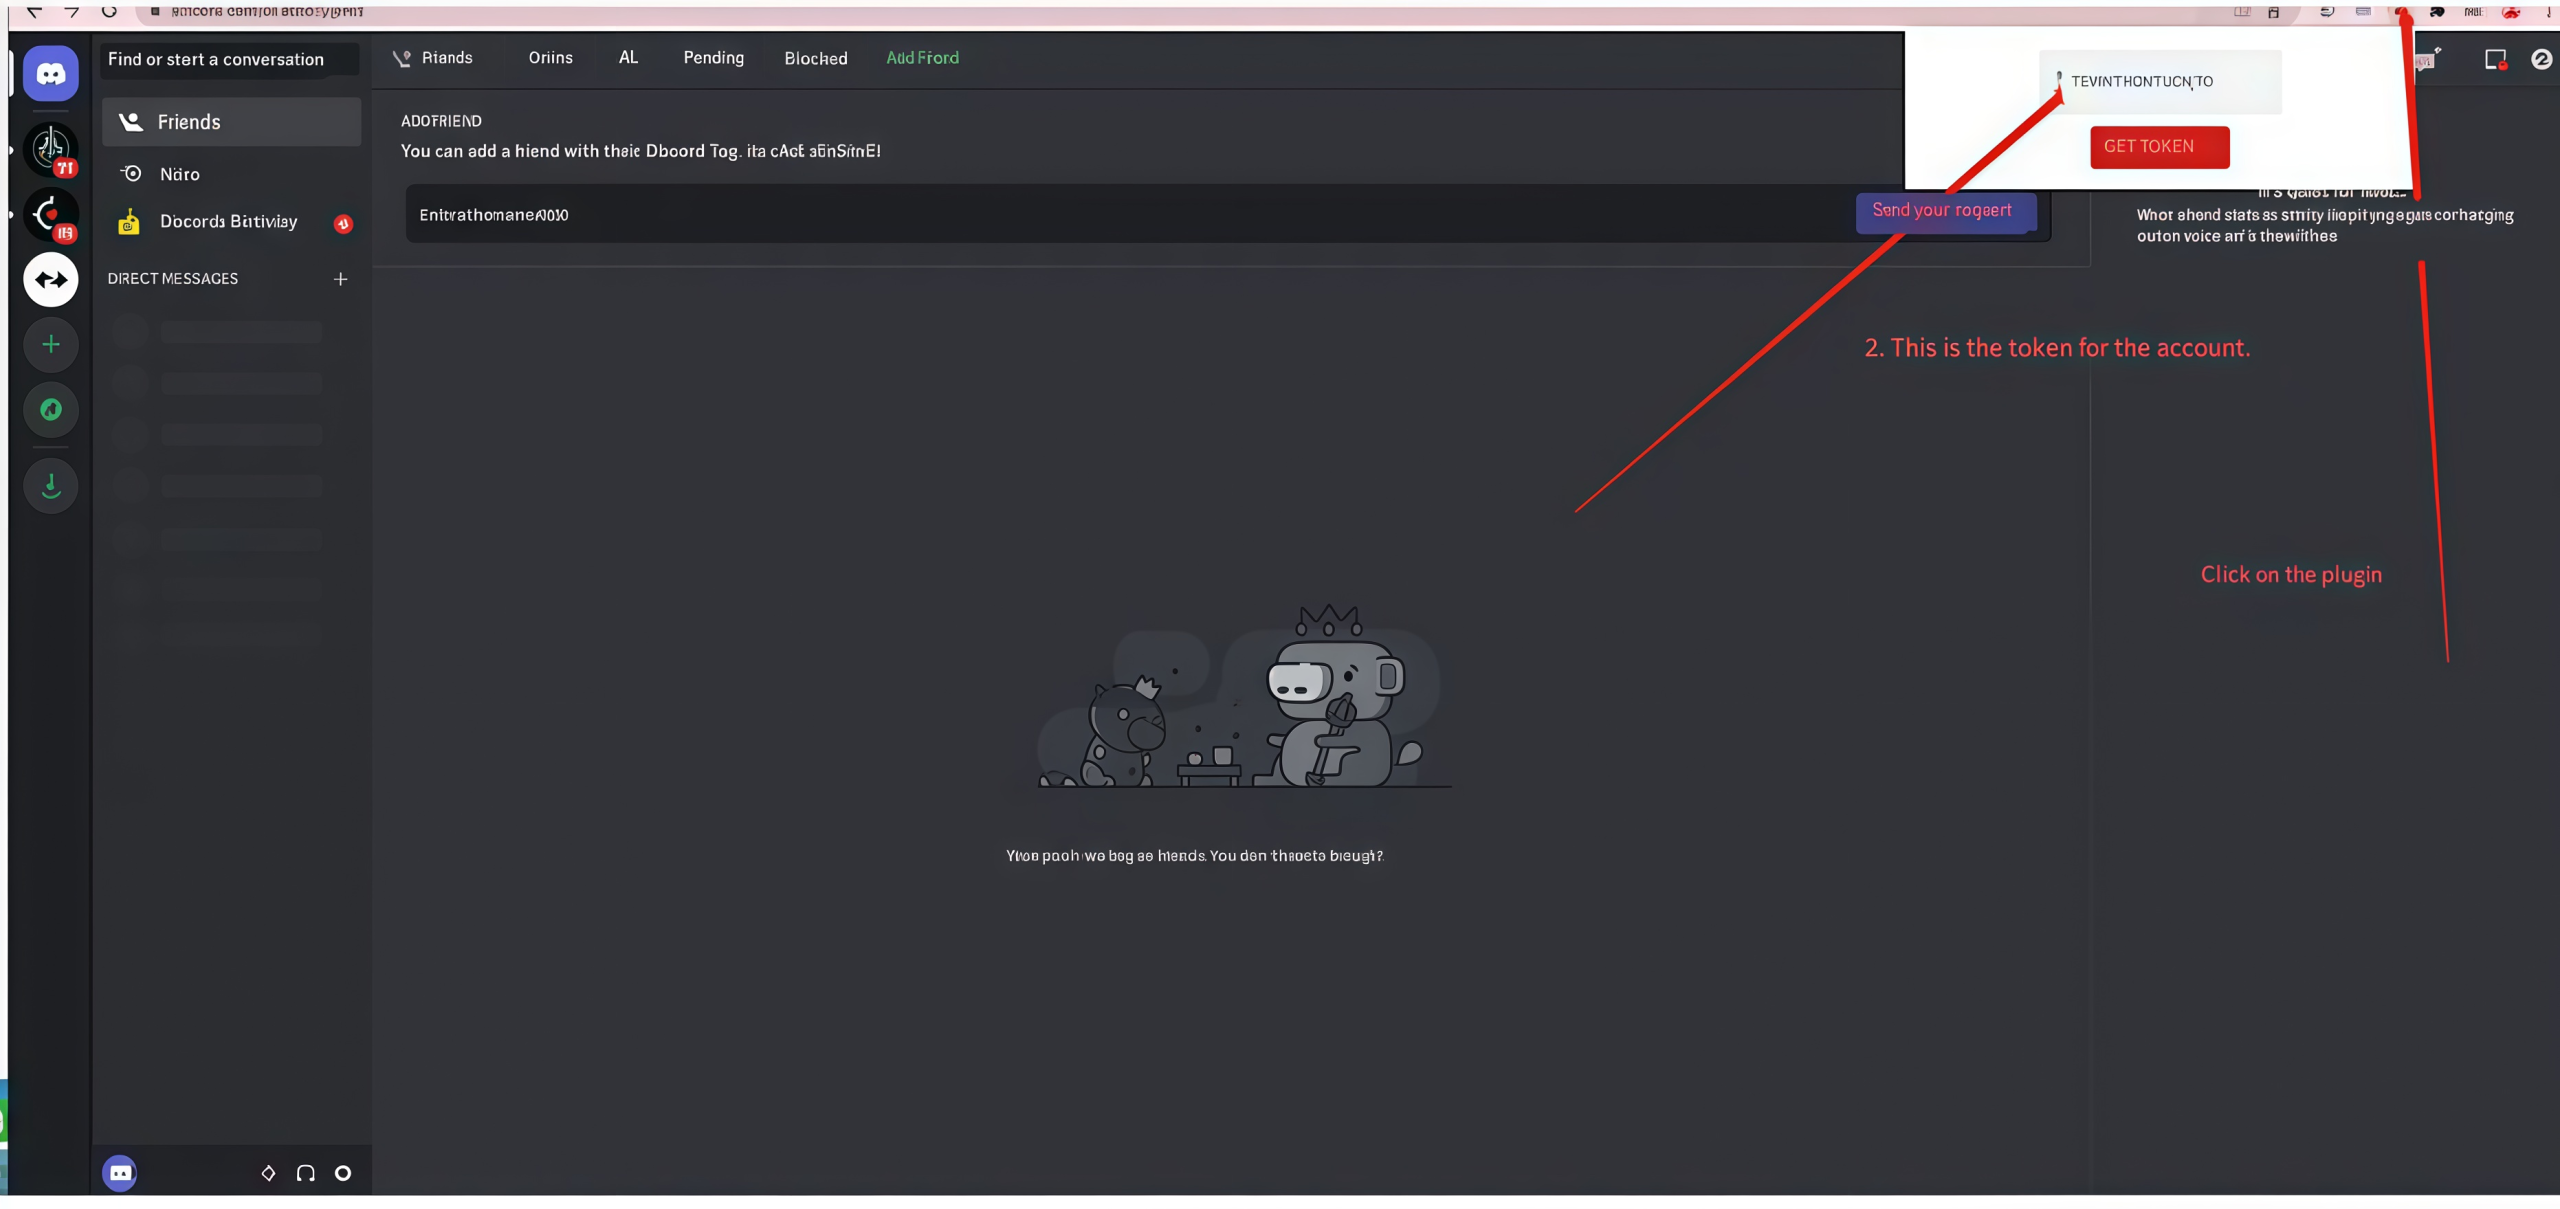Open the server with the red notification badge
The height and width of the screenshot is (1209, 2560).
point(50,150)
